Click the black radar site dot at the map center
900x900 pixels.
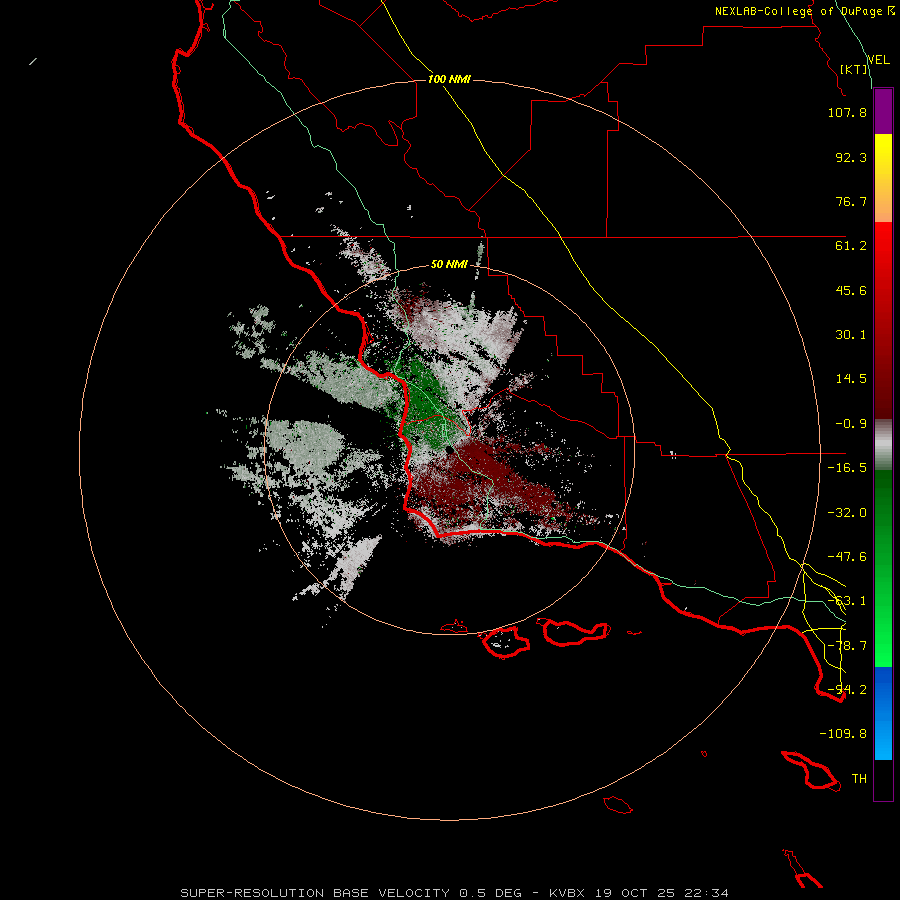[x=450, y=451]
